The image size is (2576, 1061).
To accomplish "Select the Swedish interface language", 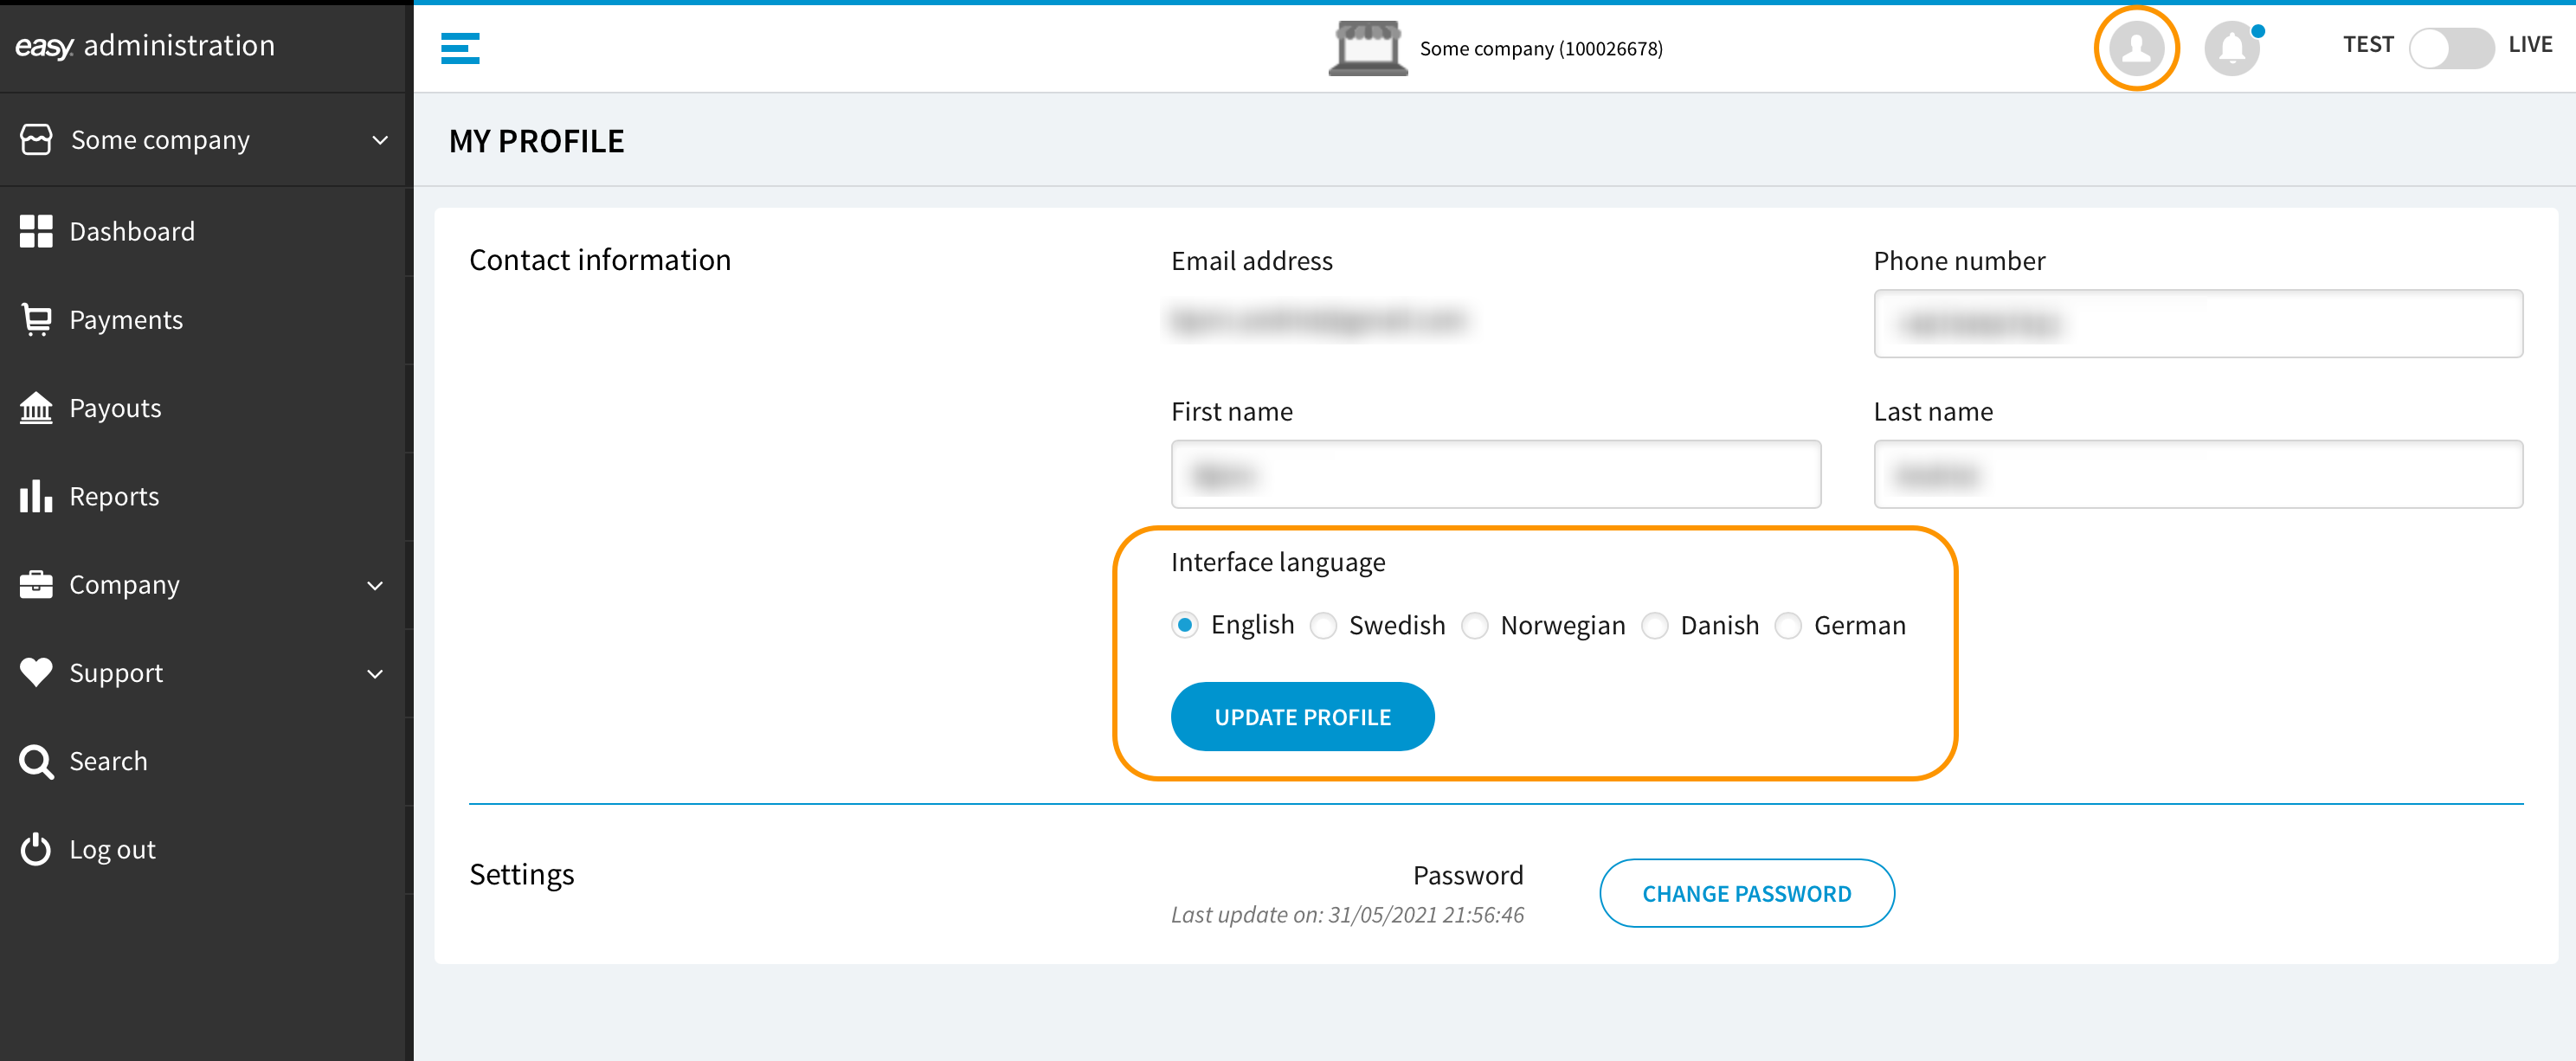I will [1324, 625].
